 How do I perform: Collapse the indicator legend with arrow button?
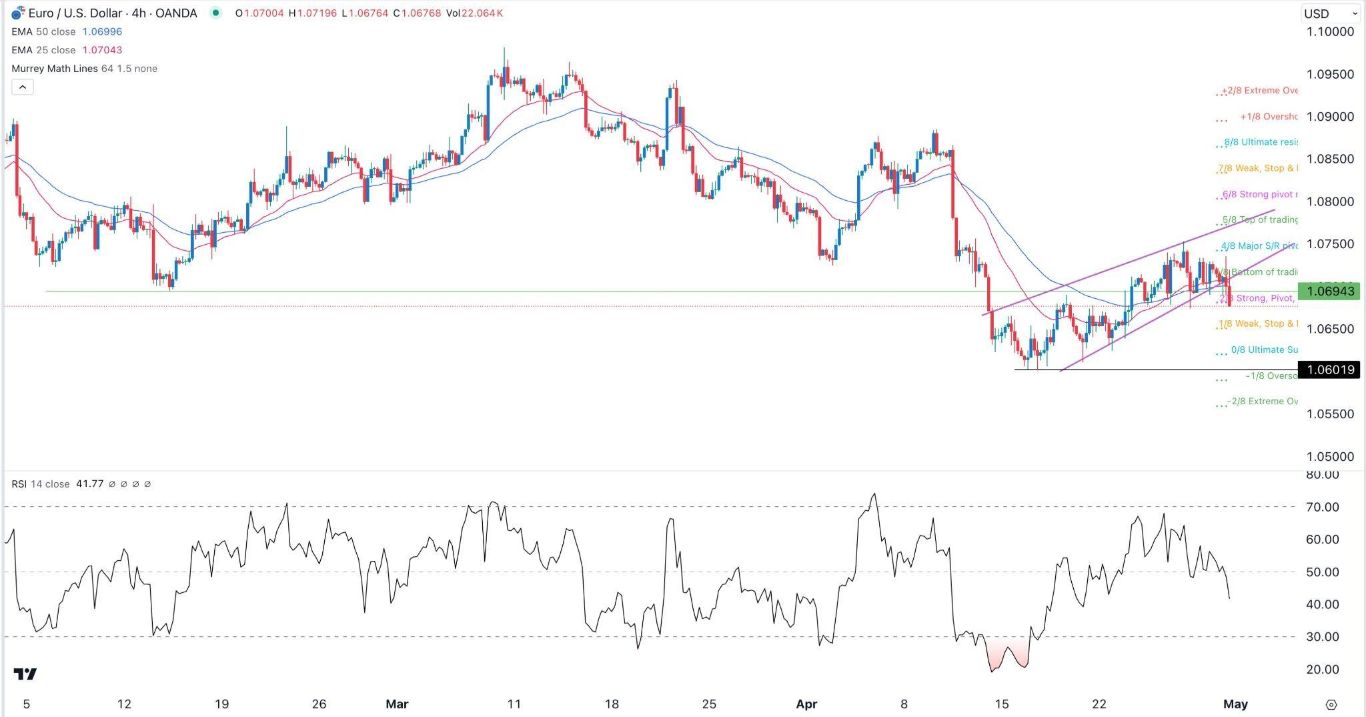22,87
